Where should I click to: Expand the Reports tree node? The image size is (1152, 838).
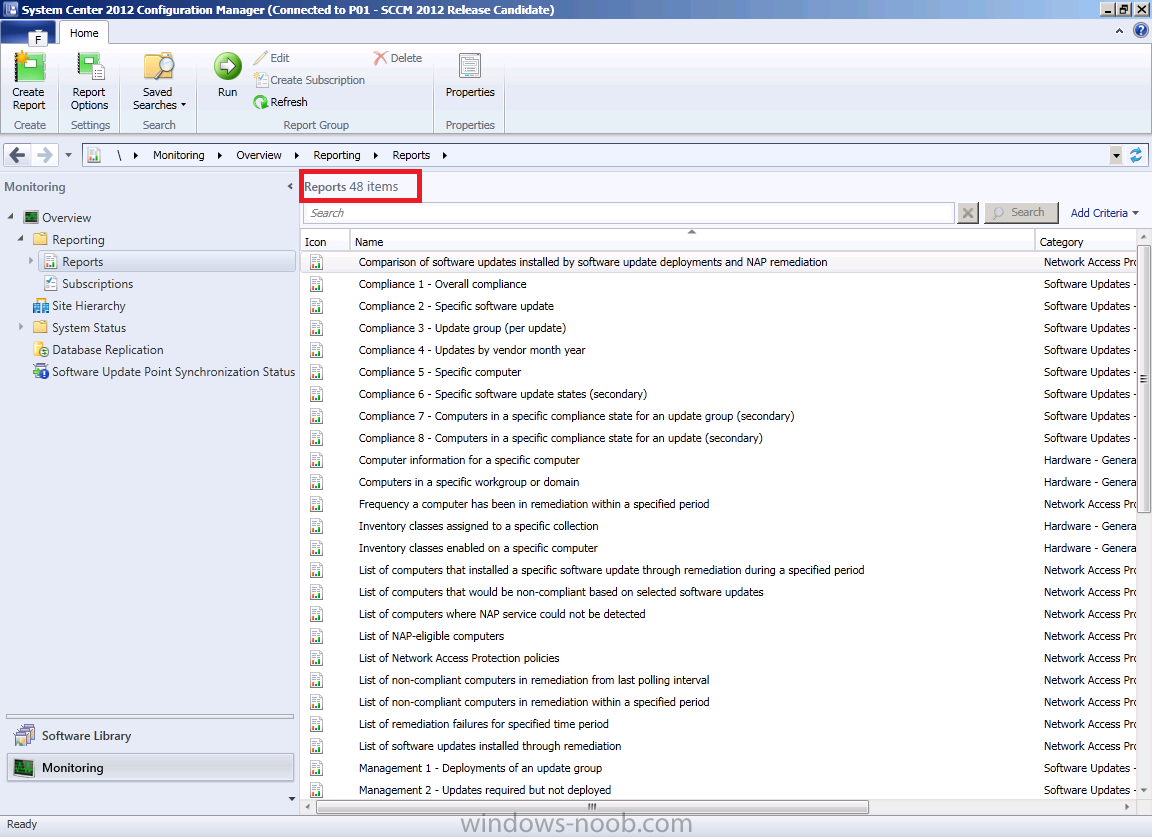(31, 261)
